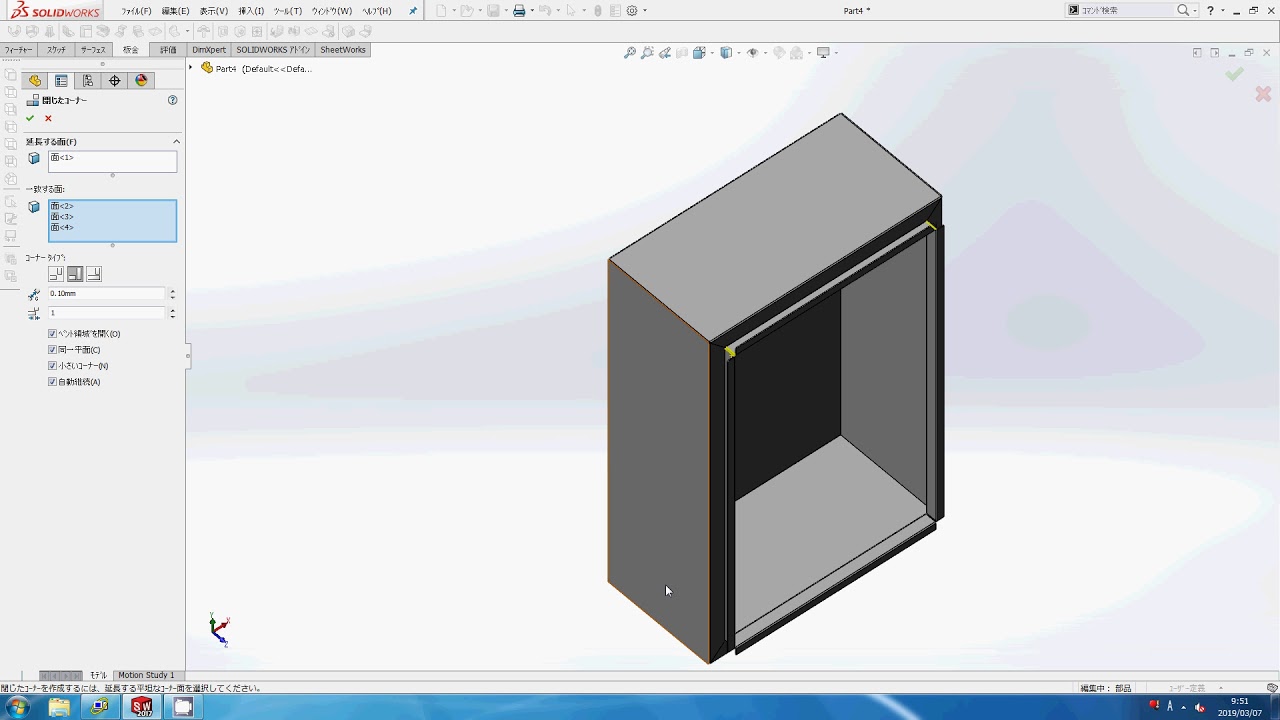This screenshot has height=720, width=1280.
Task: Click Previous View icon in view toolbar
Action: click(666, 53)
